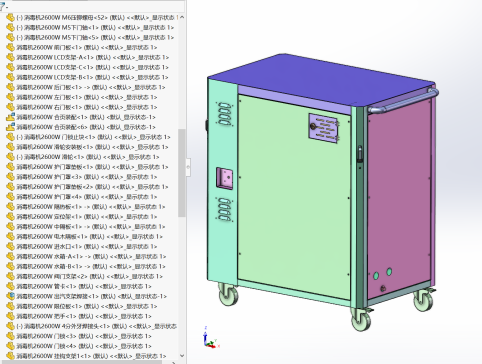
Task: Click the part icon beside 门锁止块<1>
Action: [10, 137]
